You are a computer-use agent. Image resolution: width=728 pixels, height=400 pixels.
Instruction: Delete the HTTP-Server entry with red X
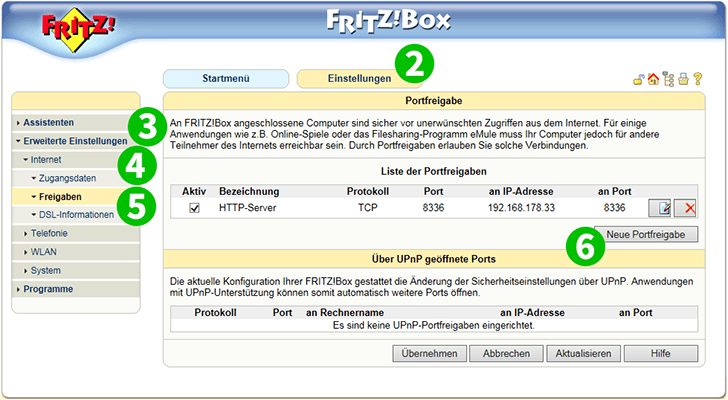point(685,208)
